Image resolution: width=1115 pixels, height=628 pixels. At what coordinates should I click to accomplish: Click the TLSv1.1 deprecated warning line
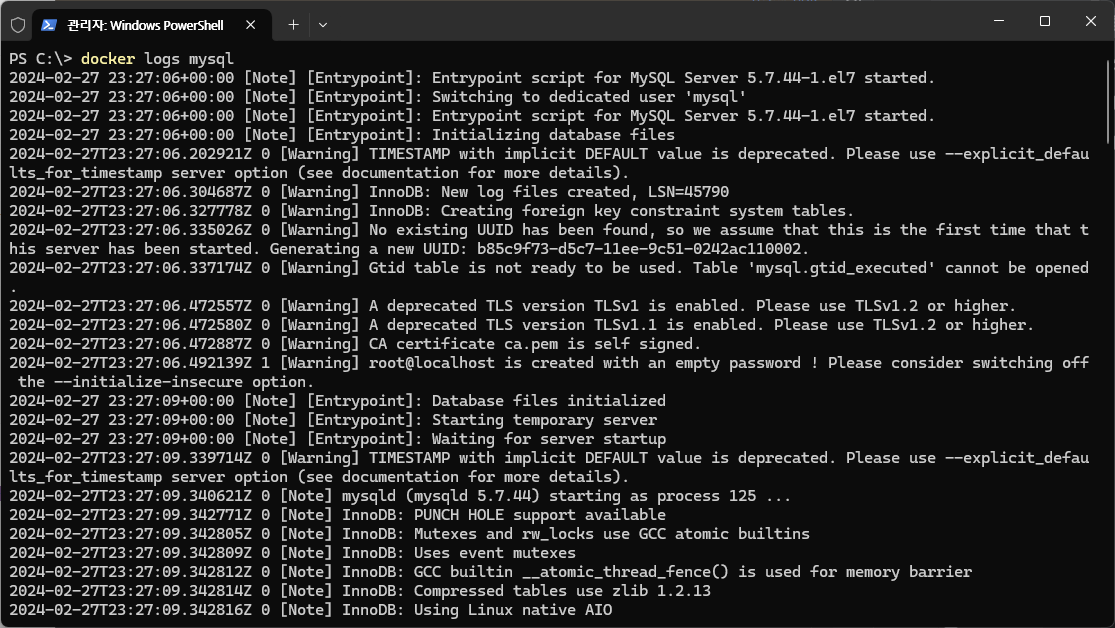tap(521, 325)
